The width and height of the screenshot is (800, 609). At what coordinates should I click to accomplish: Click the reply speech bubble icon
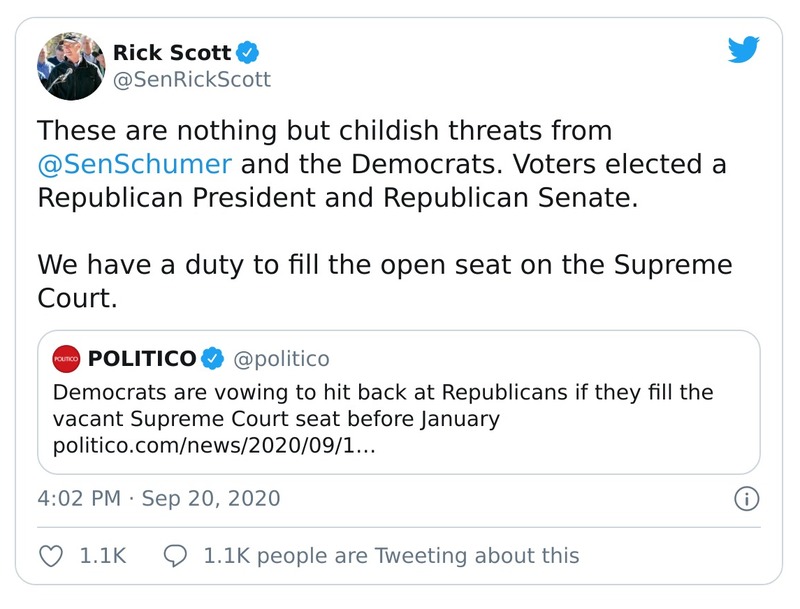(x=176, y=555)
